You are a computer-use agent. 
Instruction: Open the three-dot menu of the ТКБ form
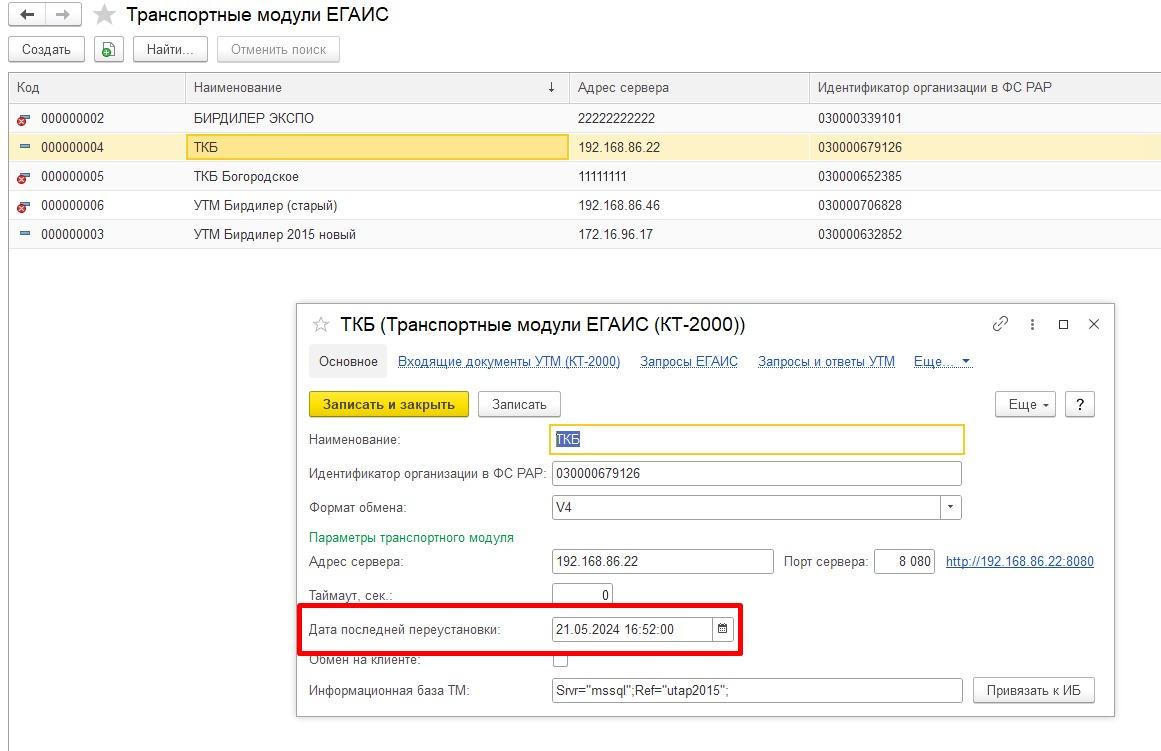coord(1032,324)
